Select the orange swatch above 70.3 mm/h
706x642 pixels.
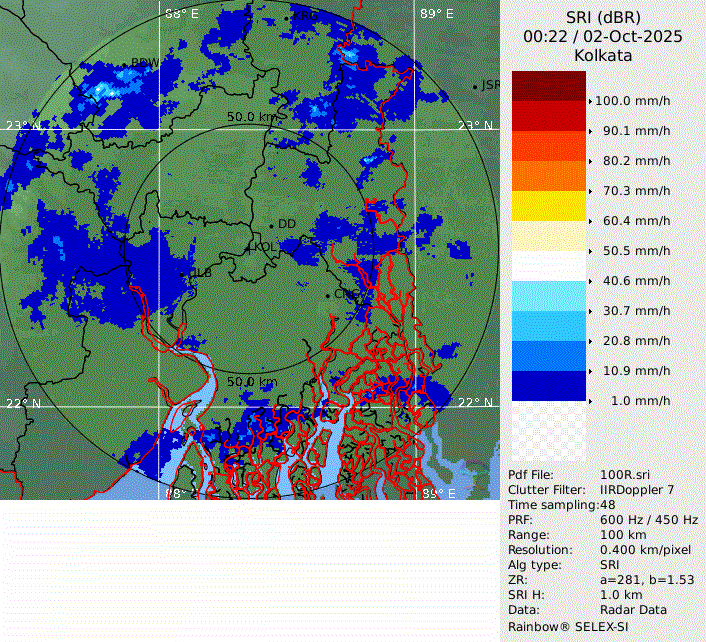coord(547,176)
